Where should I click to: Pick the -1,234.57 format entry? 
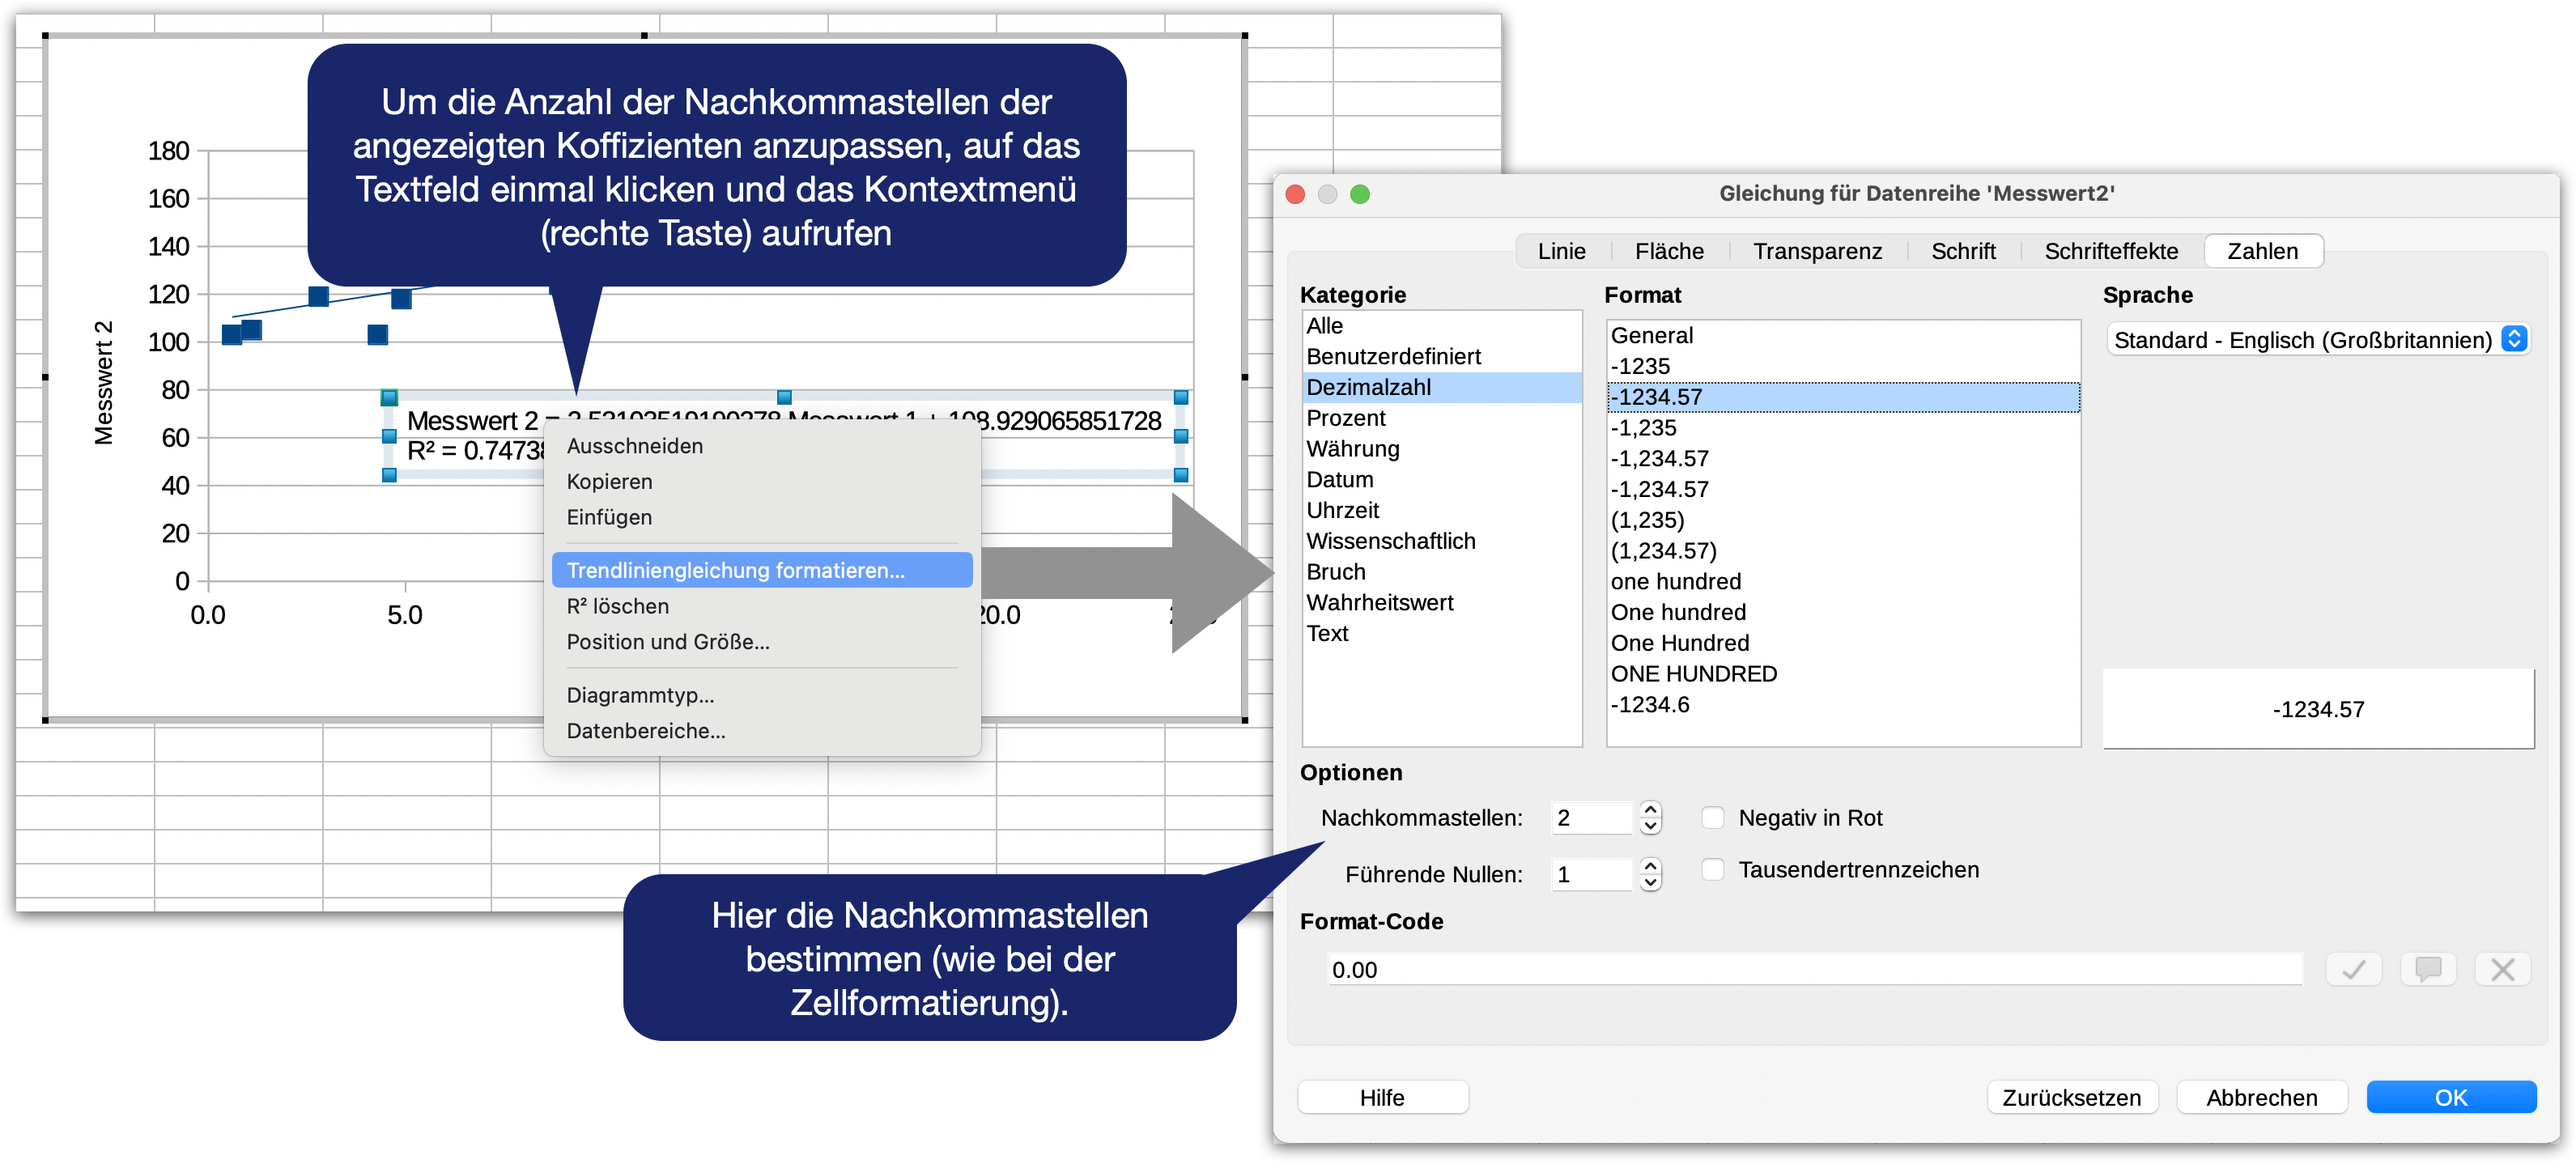tap(1659, 459)
